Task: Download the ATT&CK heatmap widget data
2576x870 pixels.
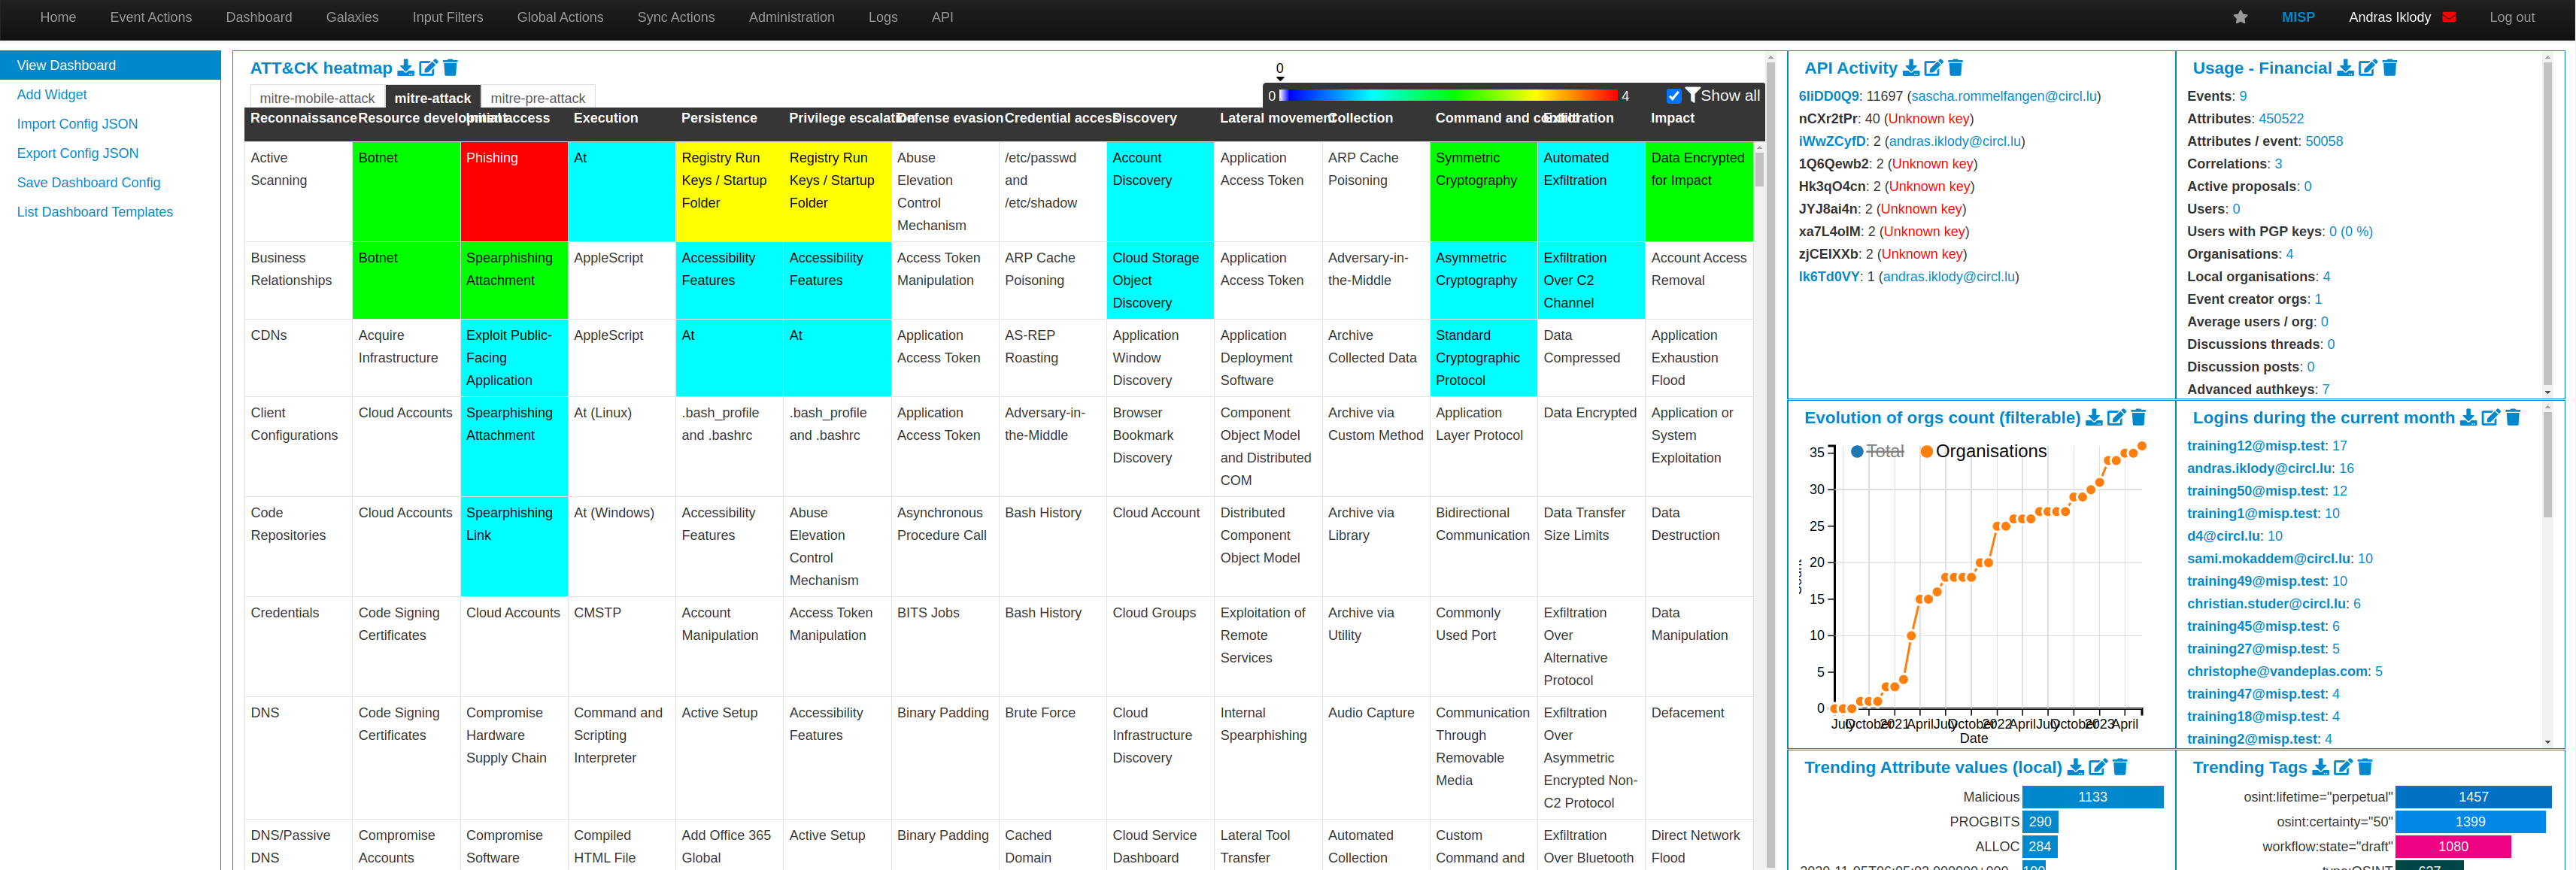Action: [406, 68]
